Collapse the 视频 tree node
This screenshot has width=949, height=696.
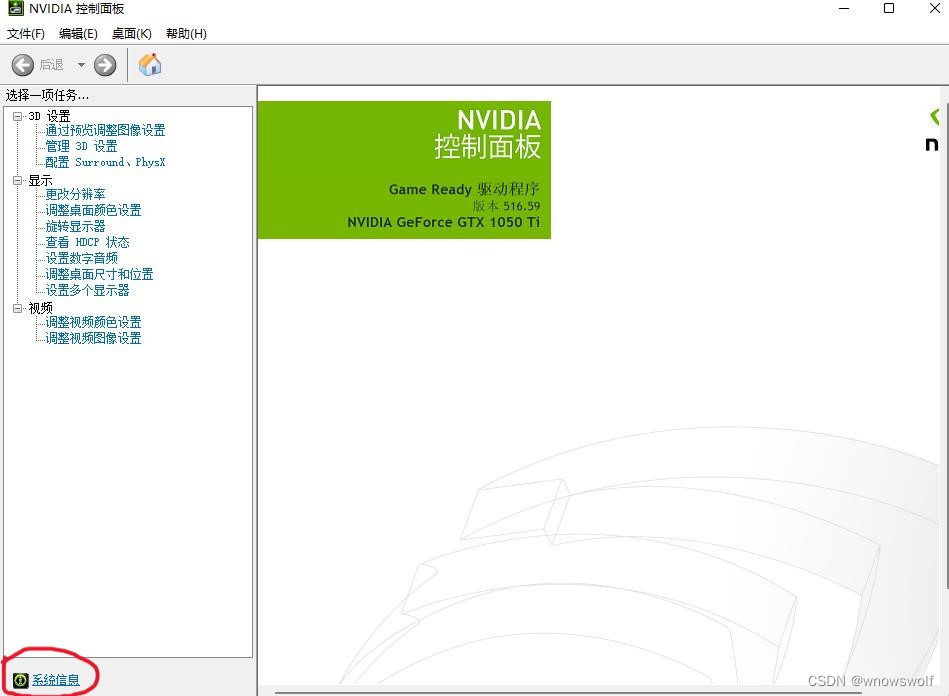[18, 308]
